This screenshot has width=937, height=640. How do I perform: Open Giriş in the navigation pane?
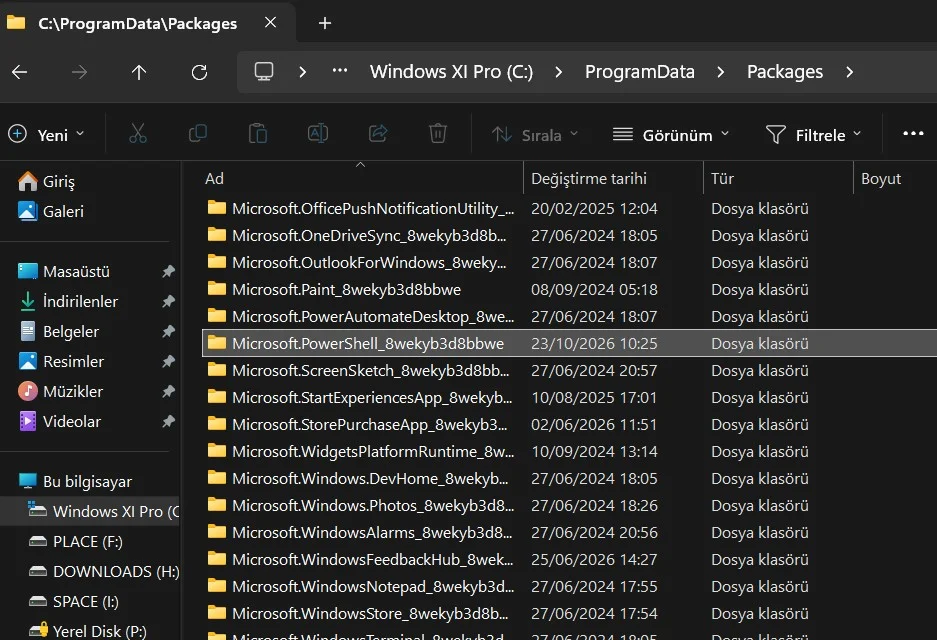pos(47,181)
